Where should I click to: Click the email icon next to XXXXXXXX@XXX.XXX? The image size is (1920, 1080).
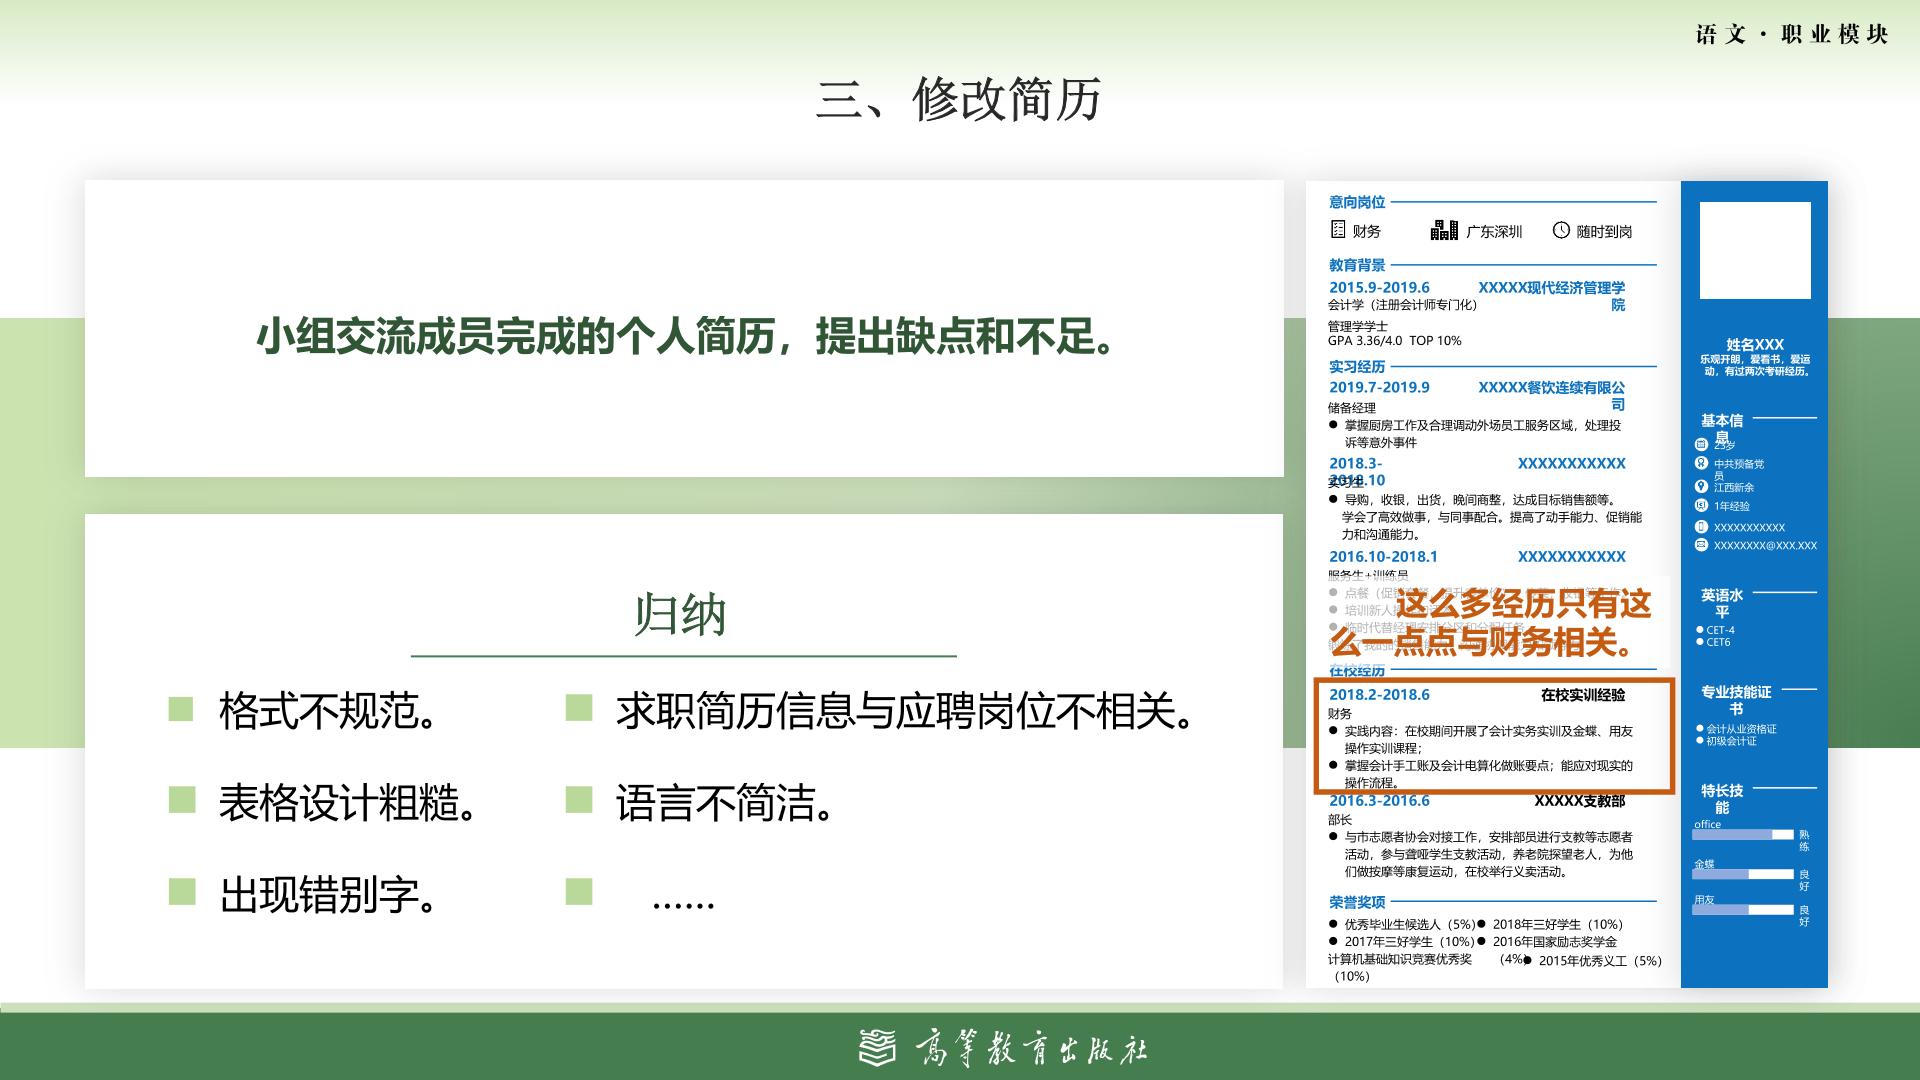coord(1701,545)
